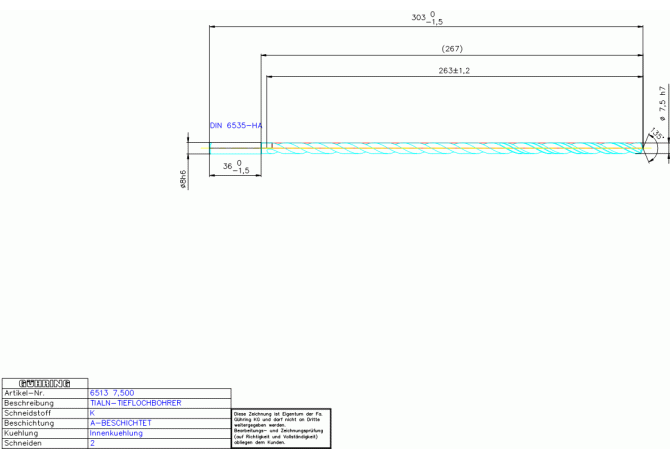
Task: Click the spiral flute section of the drill
Action: 450,148
